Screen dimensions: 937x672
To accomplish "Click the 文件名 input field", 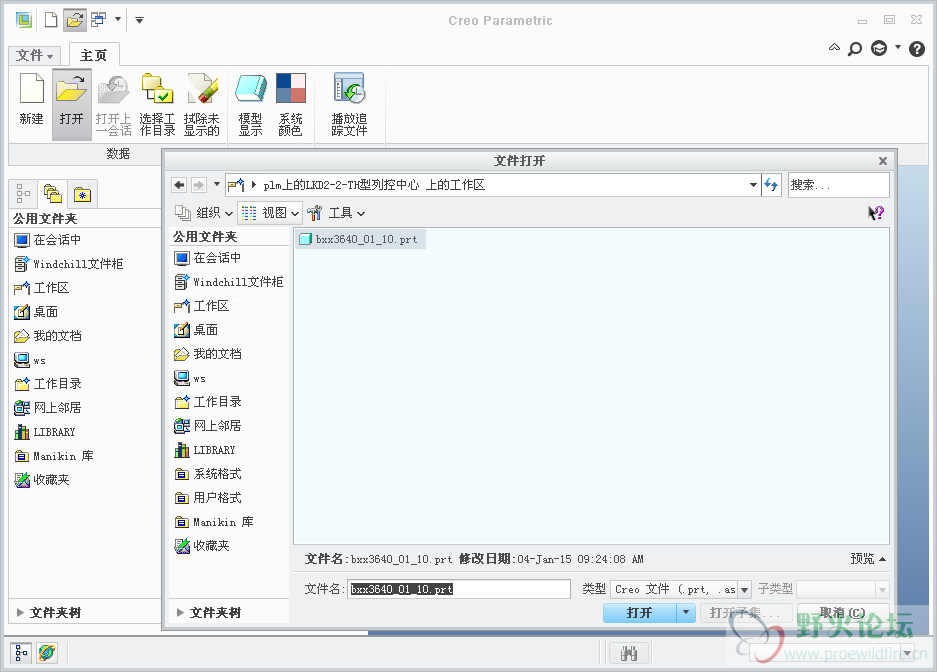I will (x=459, y=589).
